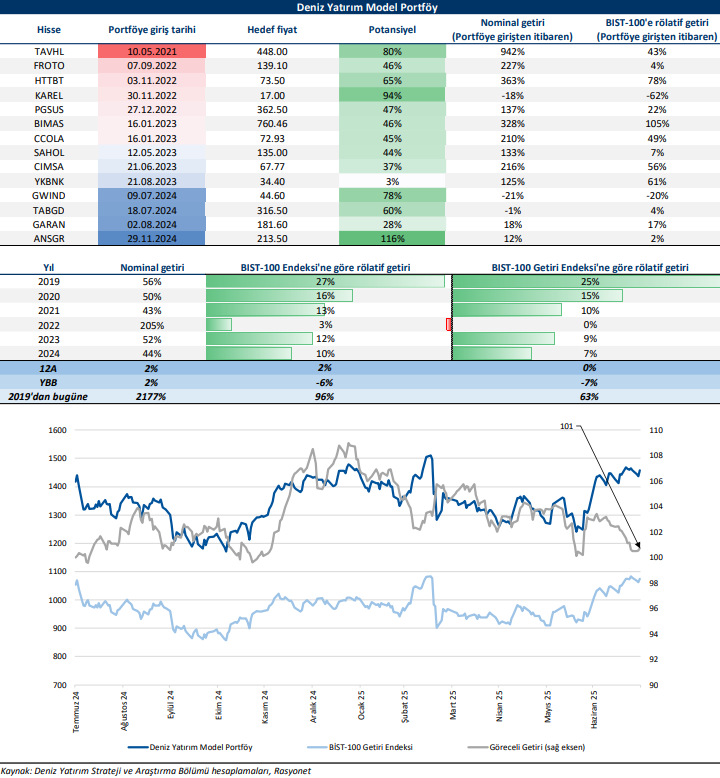Click the ANSGR 116% potential cell
Viewport: 720px width, 778px height.
391,238
